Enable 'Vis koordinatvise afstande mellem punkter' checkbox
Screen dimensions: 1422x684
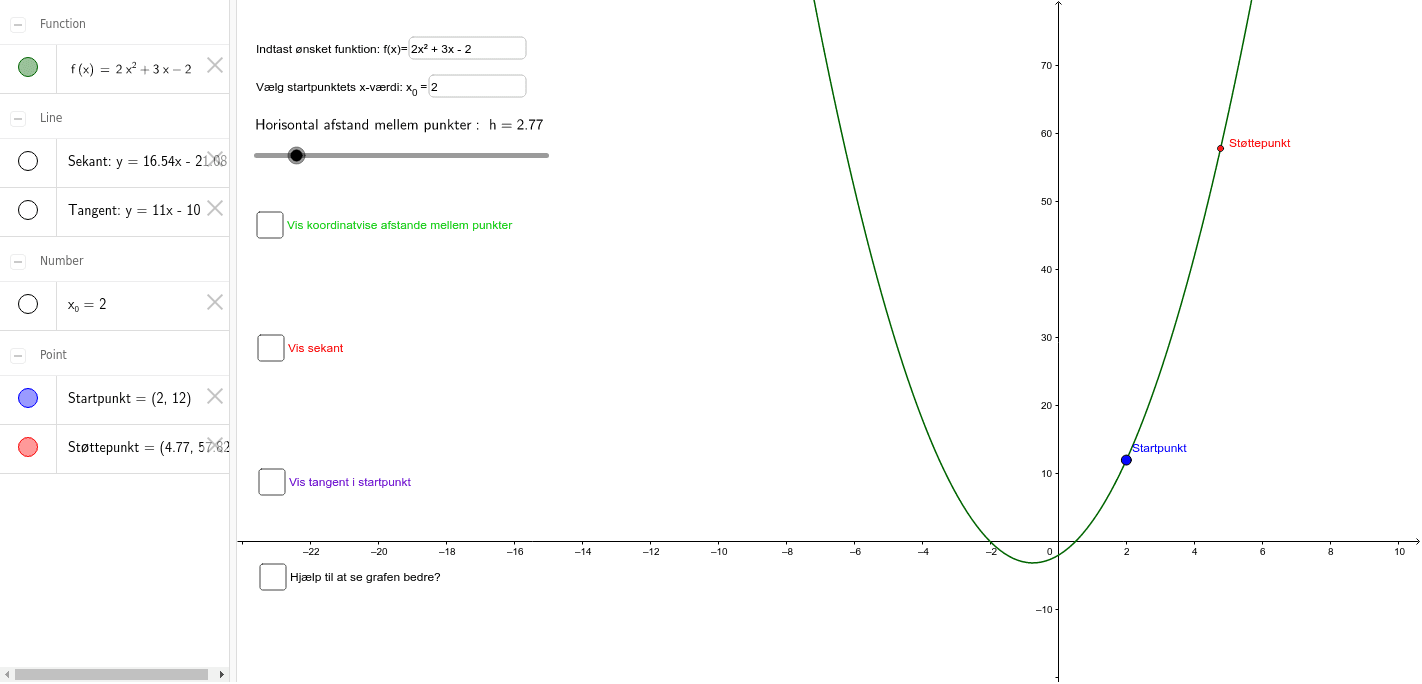pyautogui.click(x=270, y=225)
